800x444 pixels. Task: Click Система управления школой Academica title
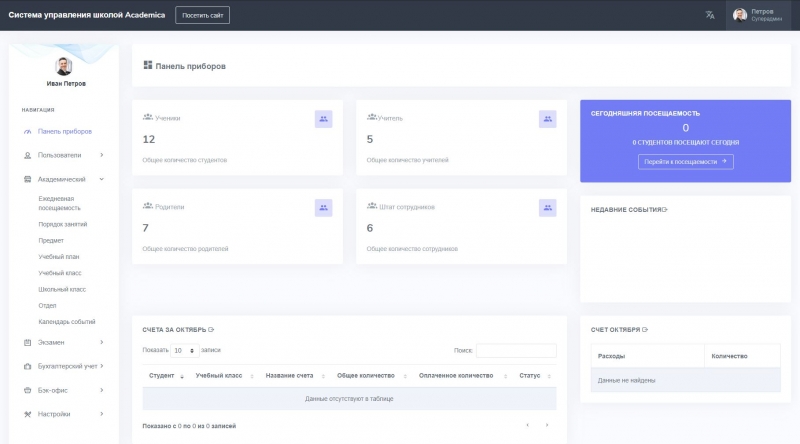(x=87, y=15)
